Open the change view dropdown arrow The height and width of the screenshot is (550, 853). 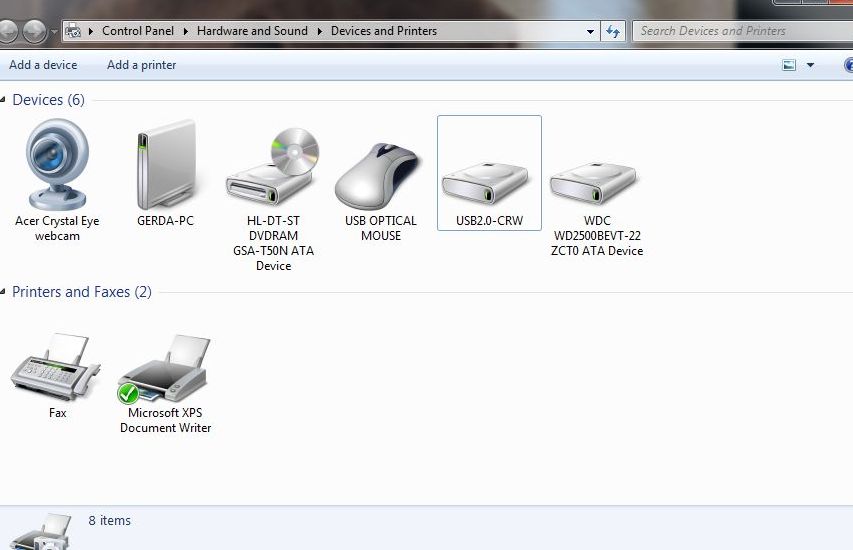coord(810,65)
